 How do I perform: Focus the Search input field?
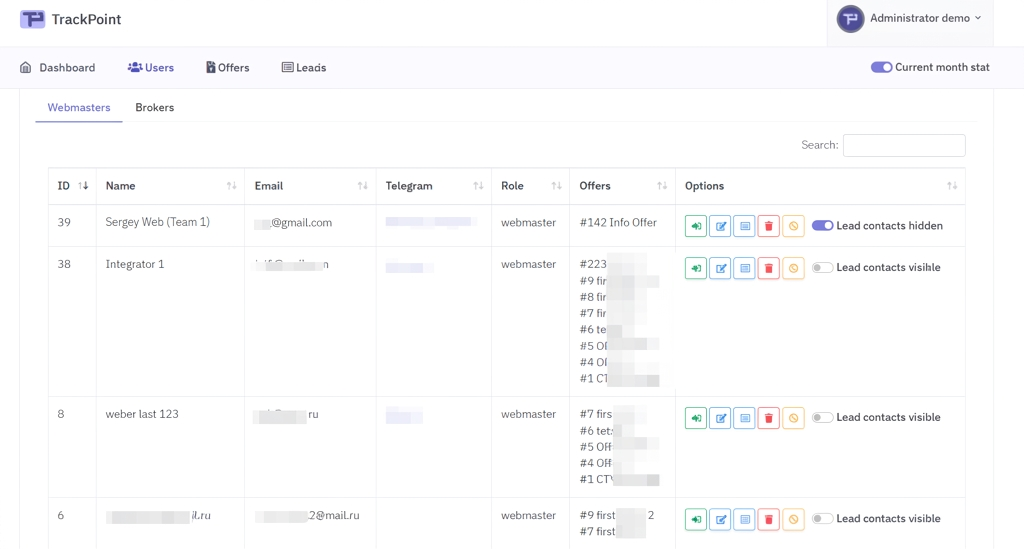(x=904, y=145)
